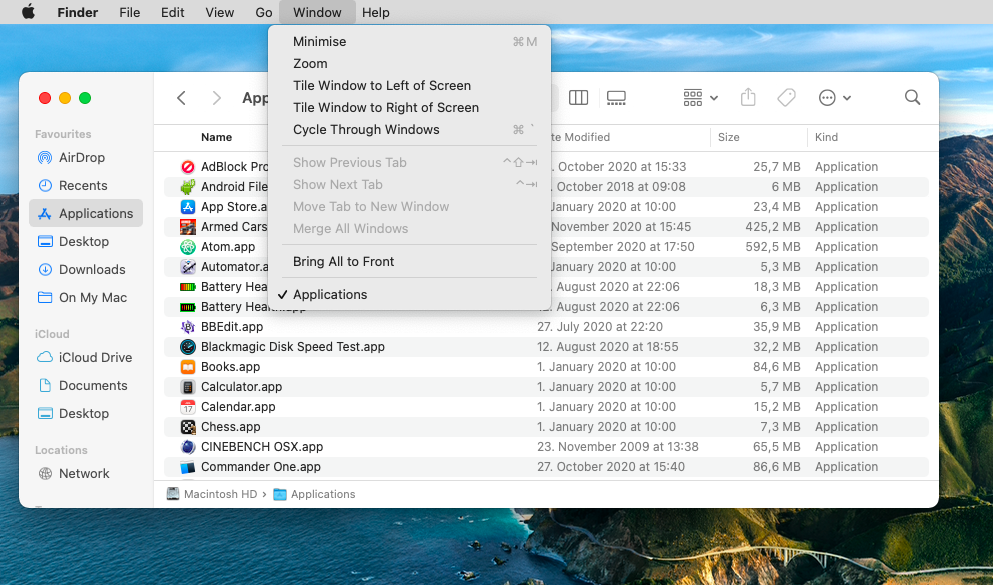Image resolution: width=993 pixels, height=585 pixels.
Task: Select Tile Window to Right of Screen
Action: pos(409,108)
